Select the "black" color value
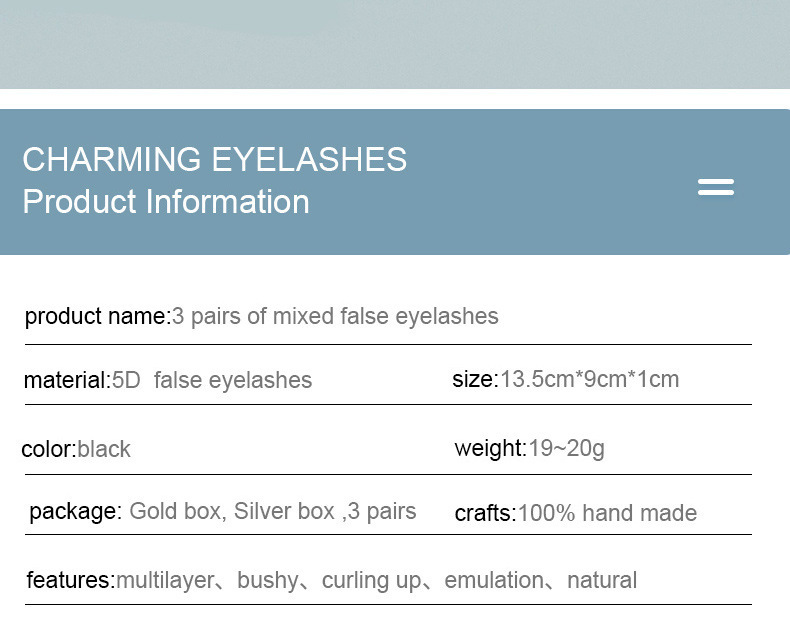Viewport: 790px width, 618px height. (104, 449)
